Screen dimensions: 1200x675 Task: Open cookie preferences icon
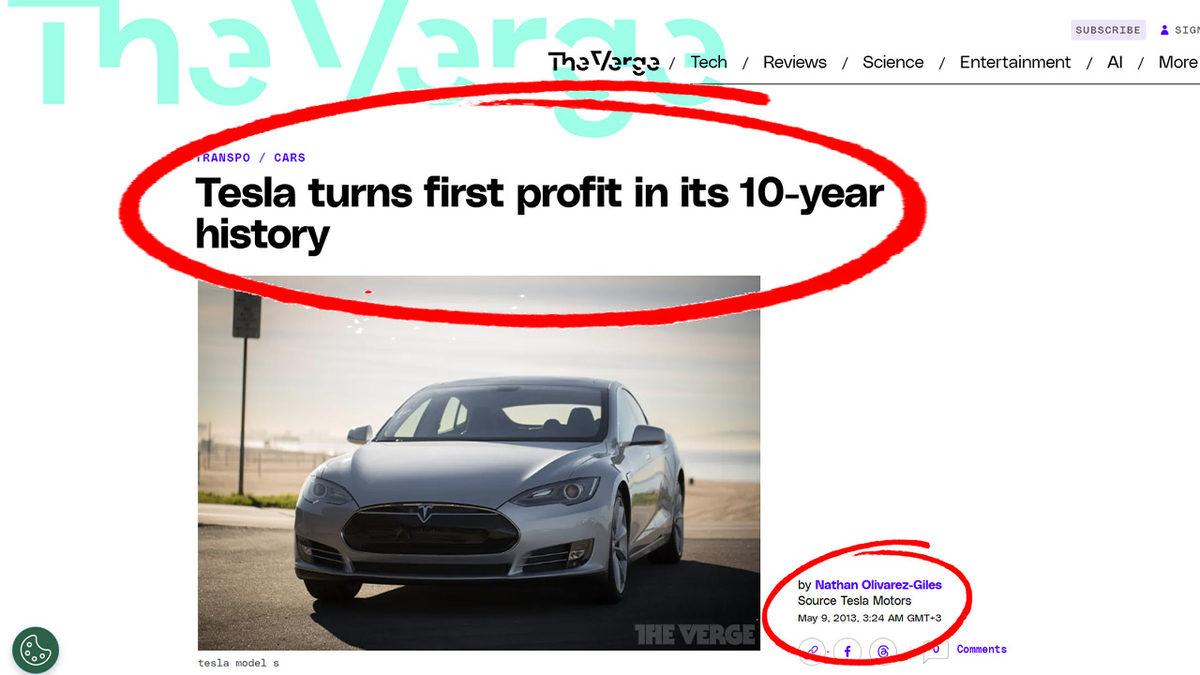point(36,649)
